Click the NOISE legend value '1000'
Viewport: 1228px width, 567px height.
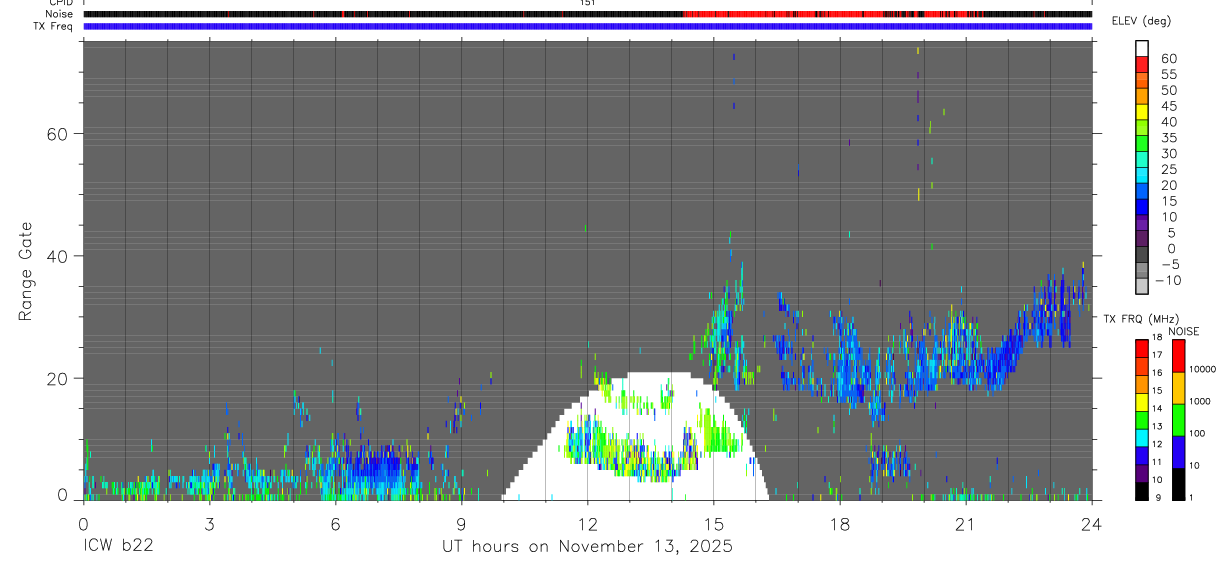point(1201,401)
